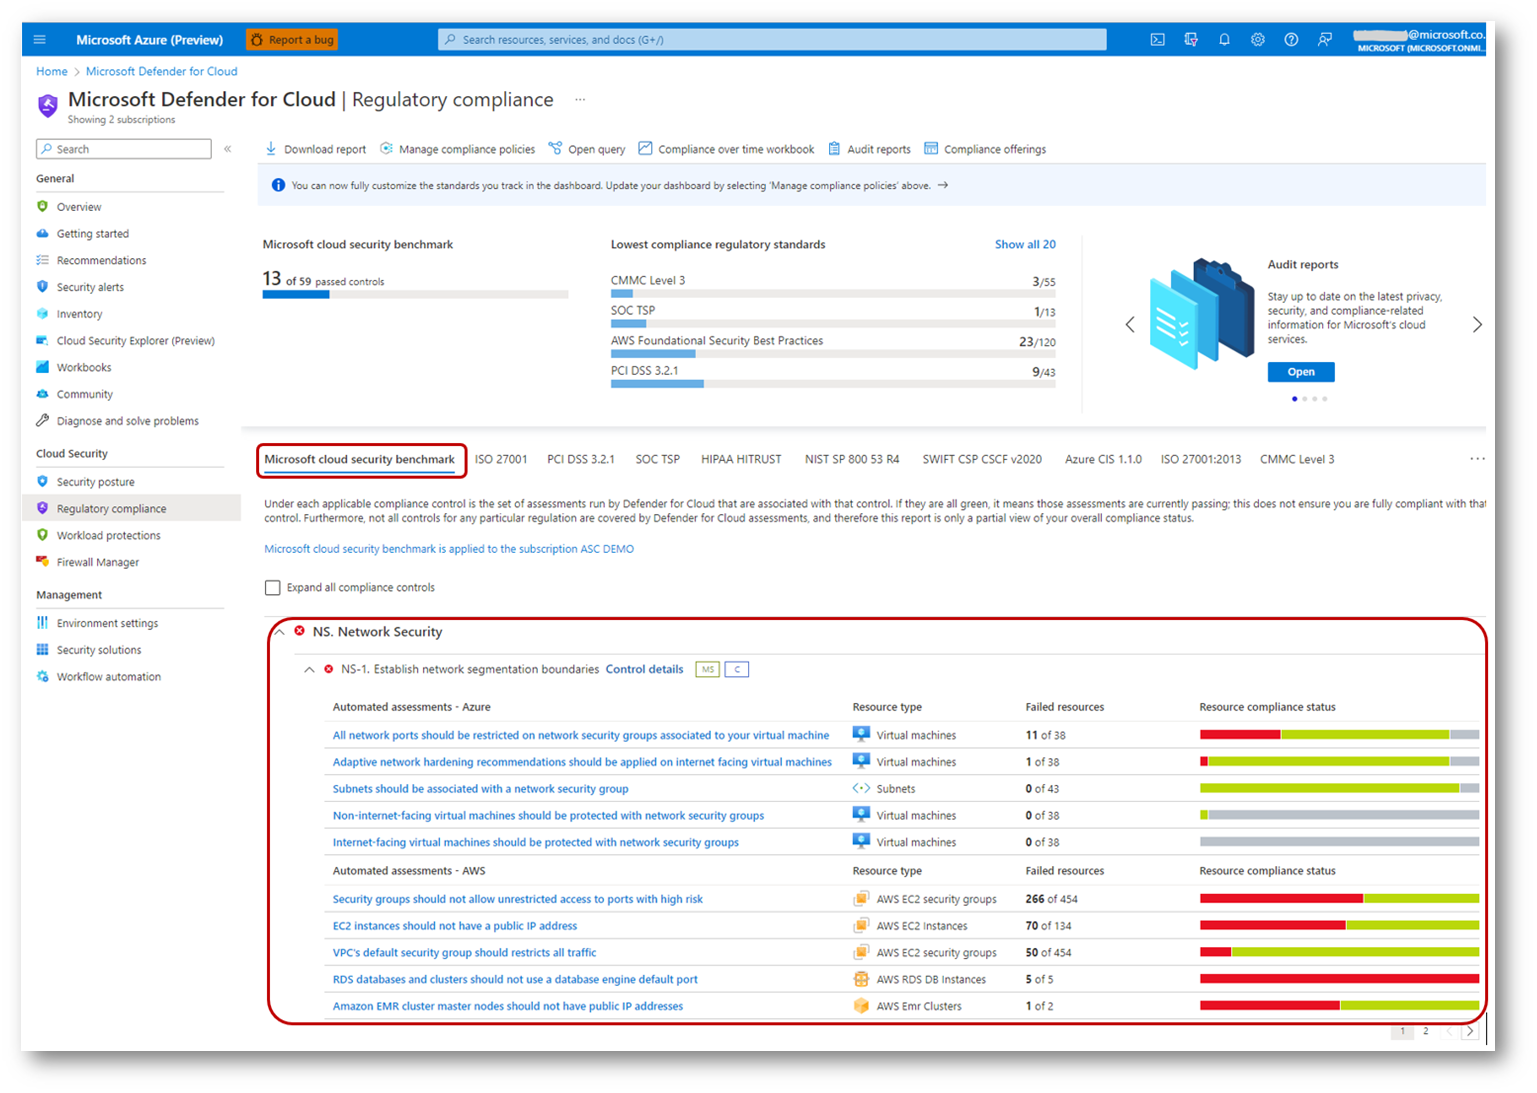
Task: Open EC2 instances public IP address assessment
Action: [x=455, y=926]
